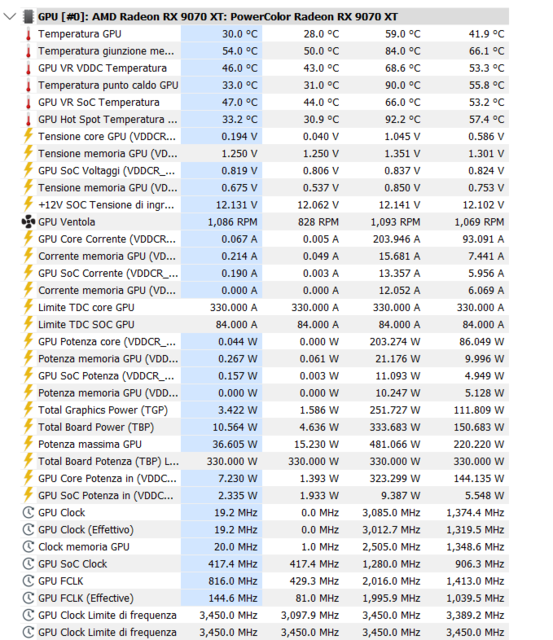553x640 pixels.
Task: Click clock icon beside GPU SoC Clock
Action: pyautogui.click(x=28, y=564)
